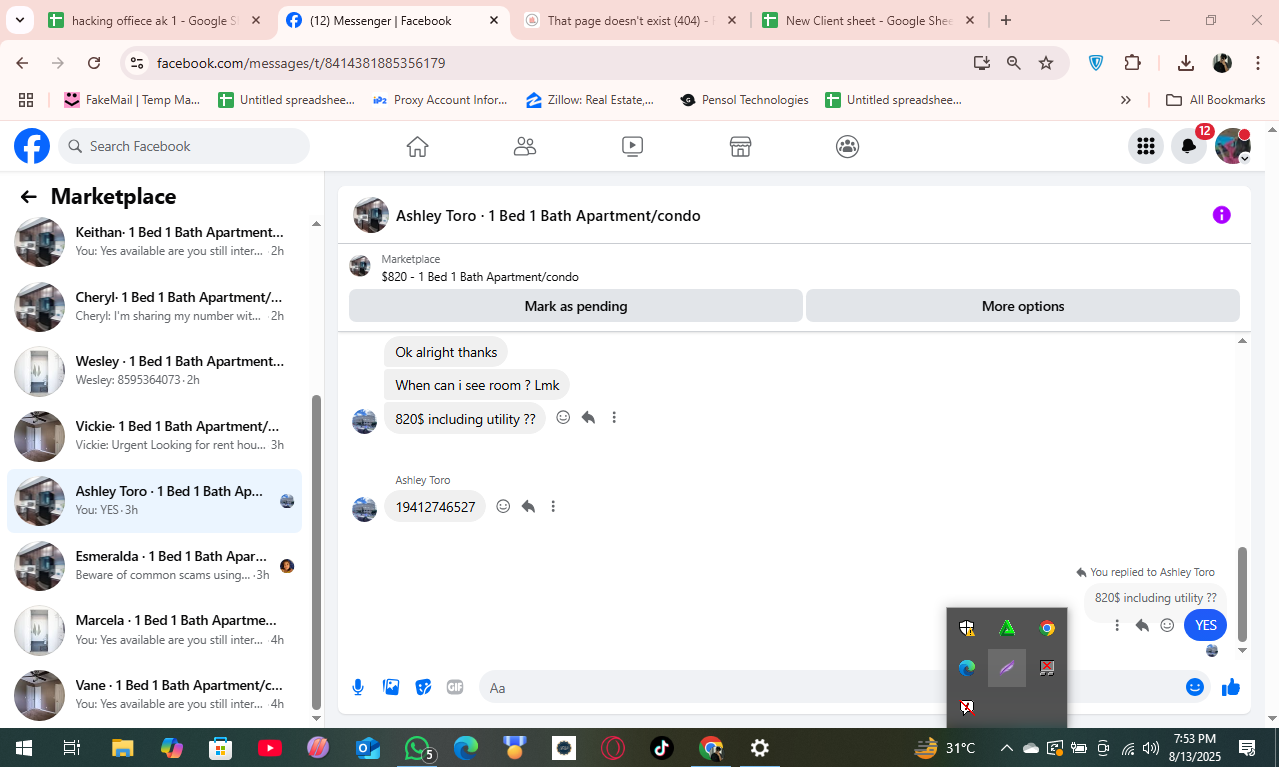The width and height of the screenshot is (1279, 767).
Task: Show more bookmarks chevron
Action: pos(1126,100)
